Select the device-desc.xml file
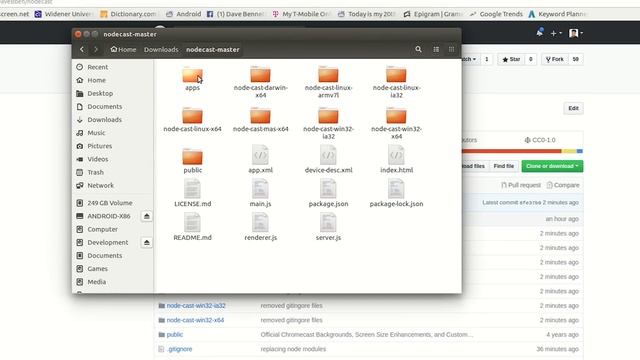 click(x=328, y=159)
